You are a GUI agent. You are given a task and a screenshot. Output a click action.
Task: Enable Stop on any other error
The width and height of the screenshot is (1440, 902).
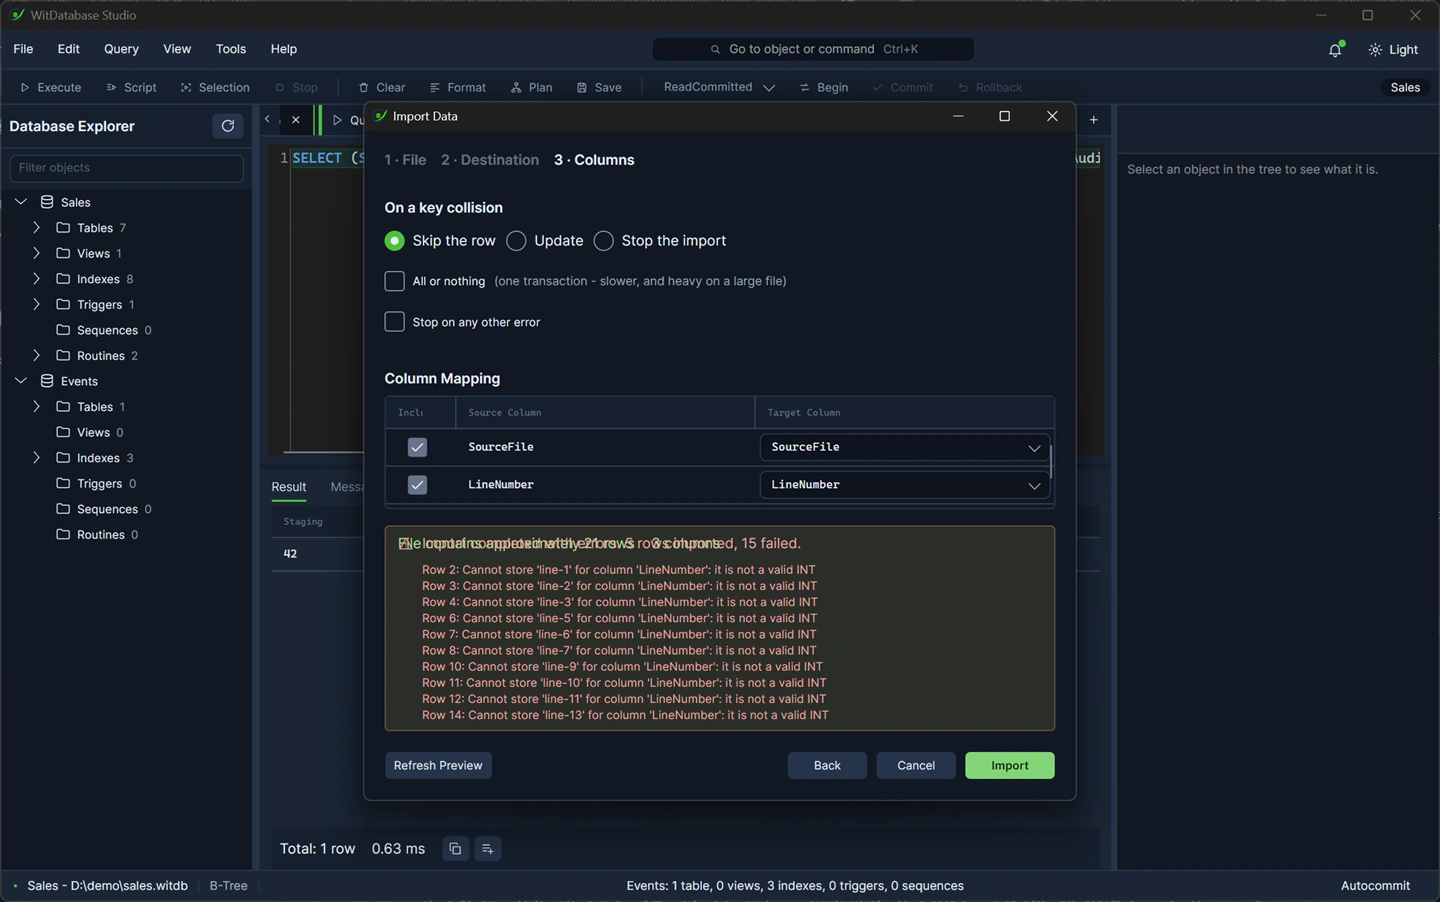point(395,322)
